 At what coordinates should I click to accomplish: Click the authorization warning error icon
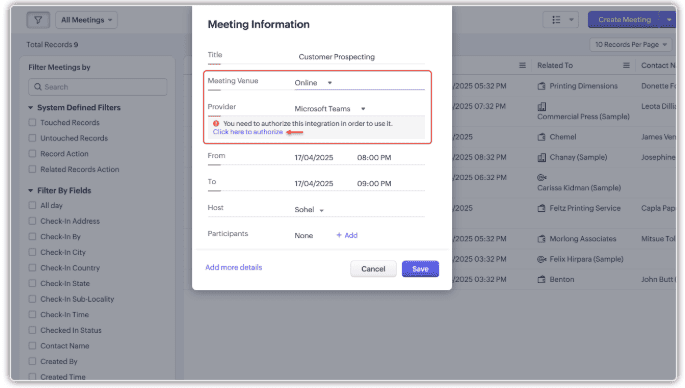(x=216, y=124)
